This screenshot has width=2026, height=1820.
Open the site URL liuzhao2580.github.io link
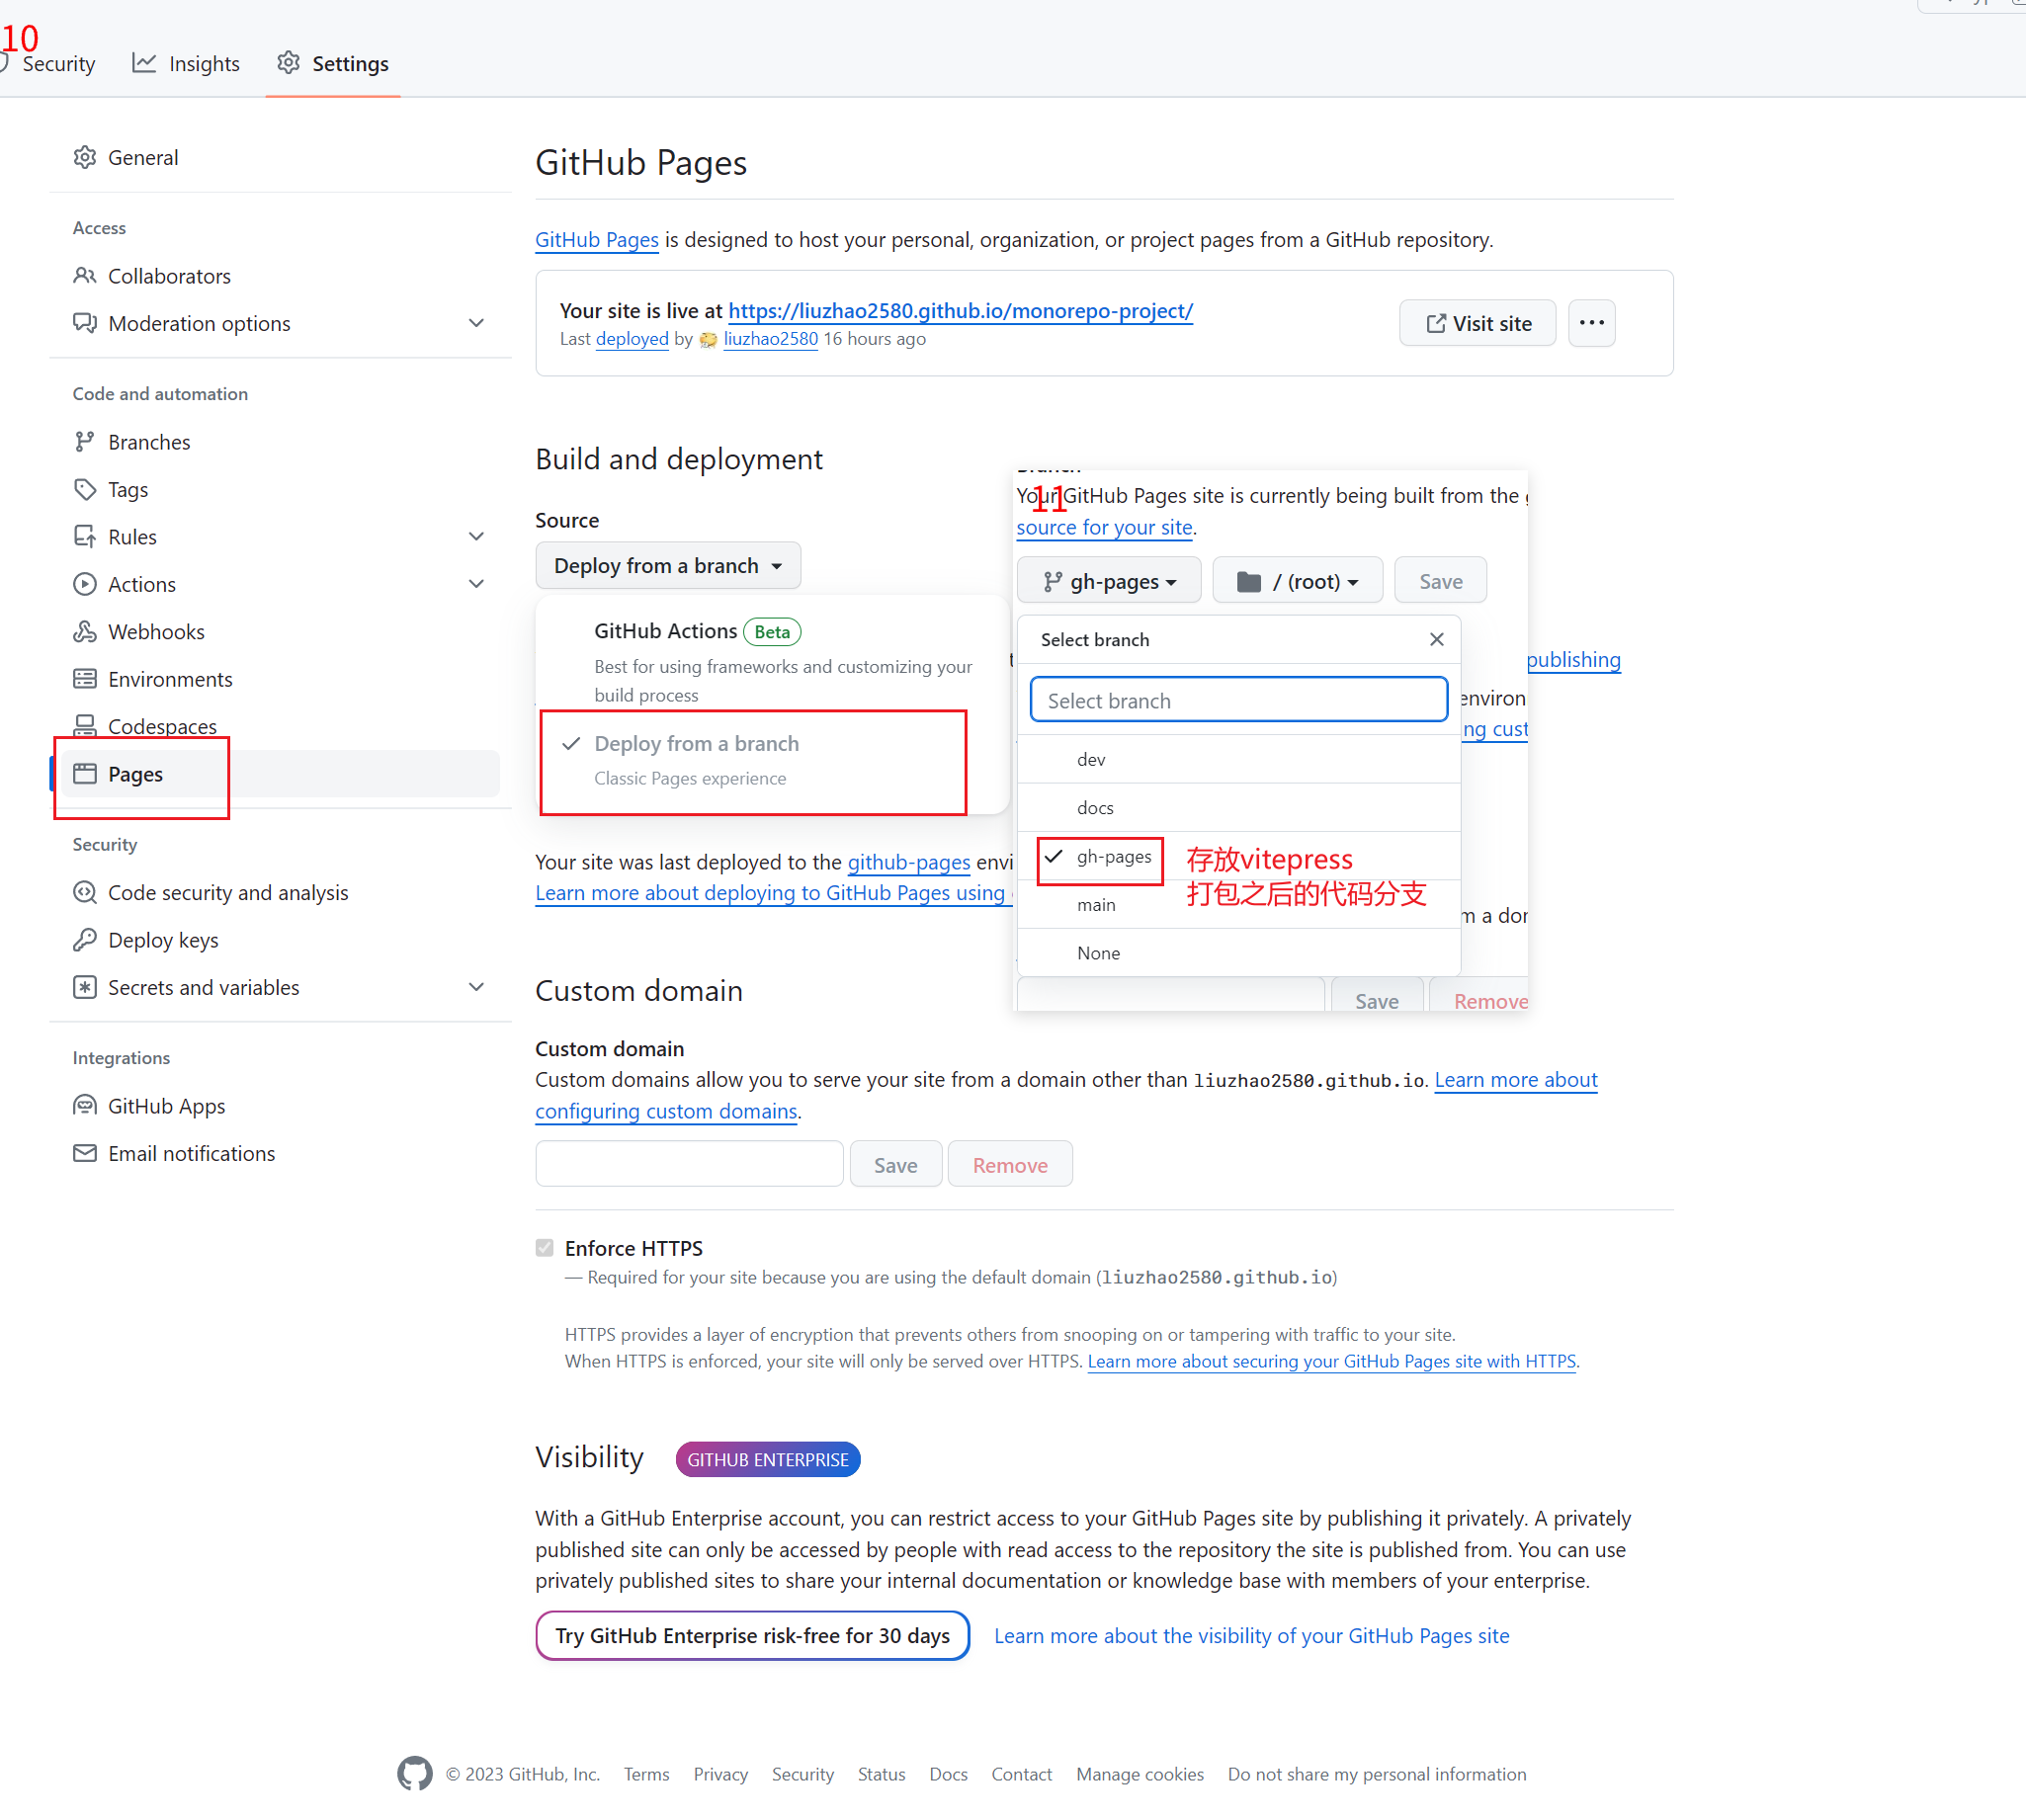pyautogui.click(x=960, y=310)
